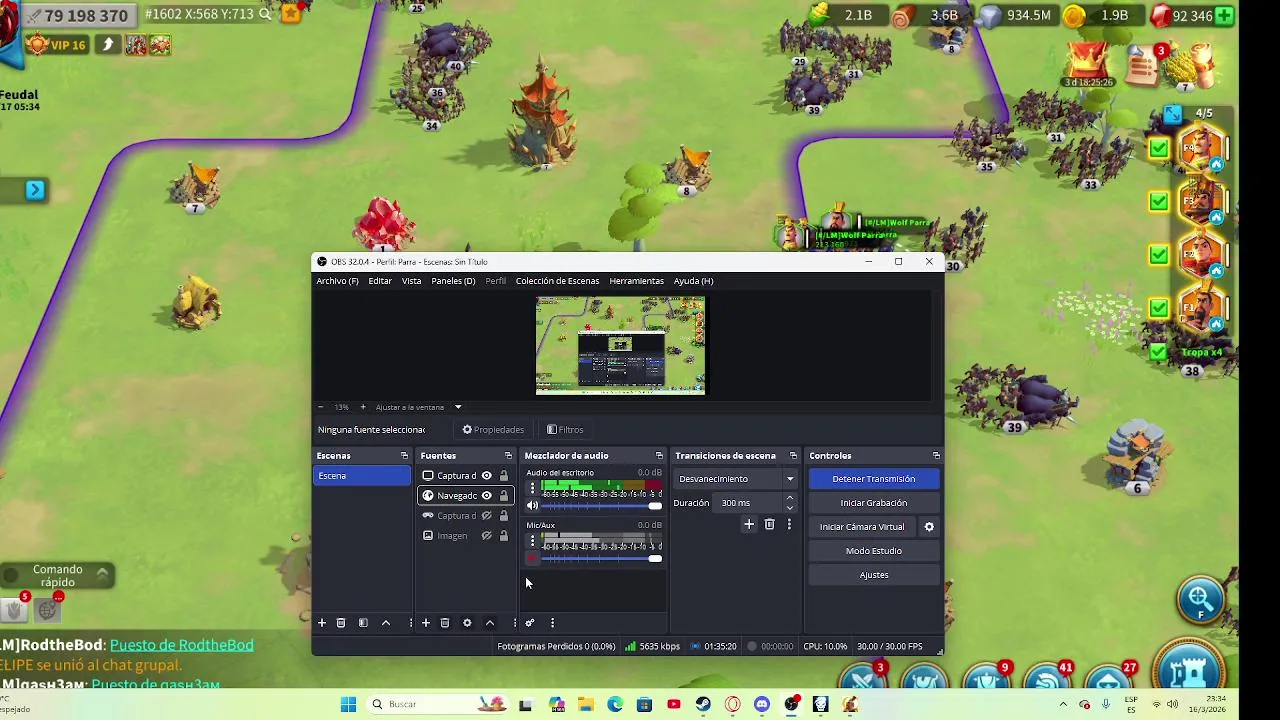Click Iniciar Cámara Virtual button
This screenshot has height=720, width=1280.
(862, 527)
